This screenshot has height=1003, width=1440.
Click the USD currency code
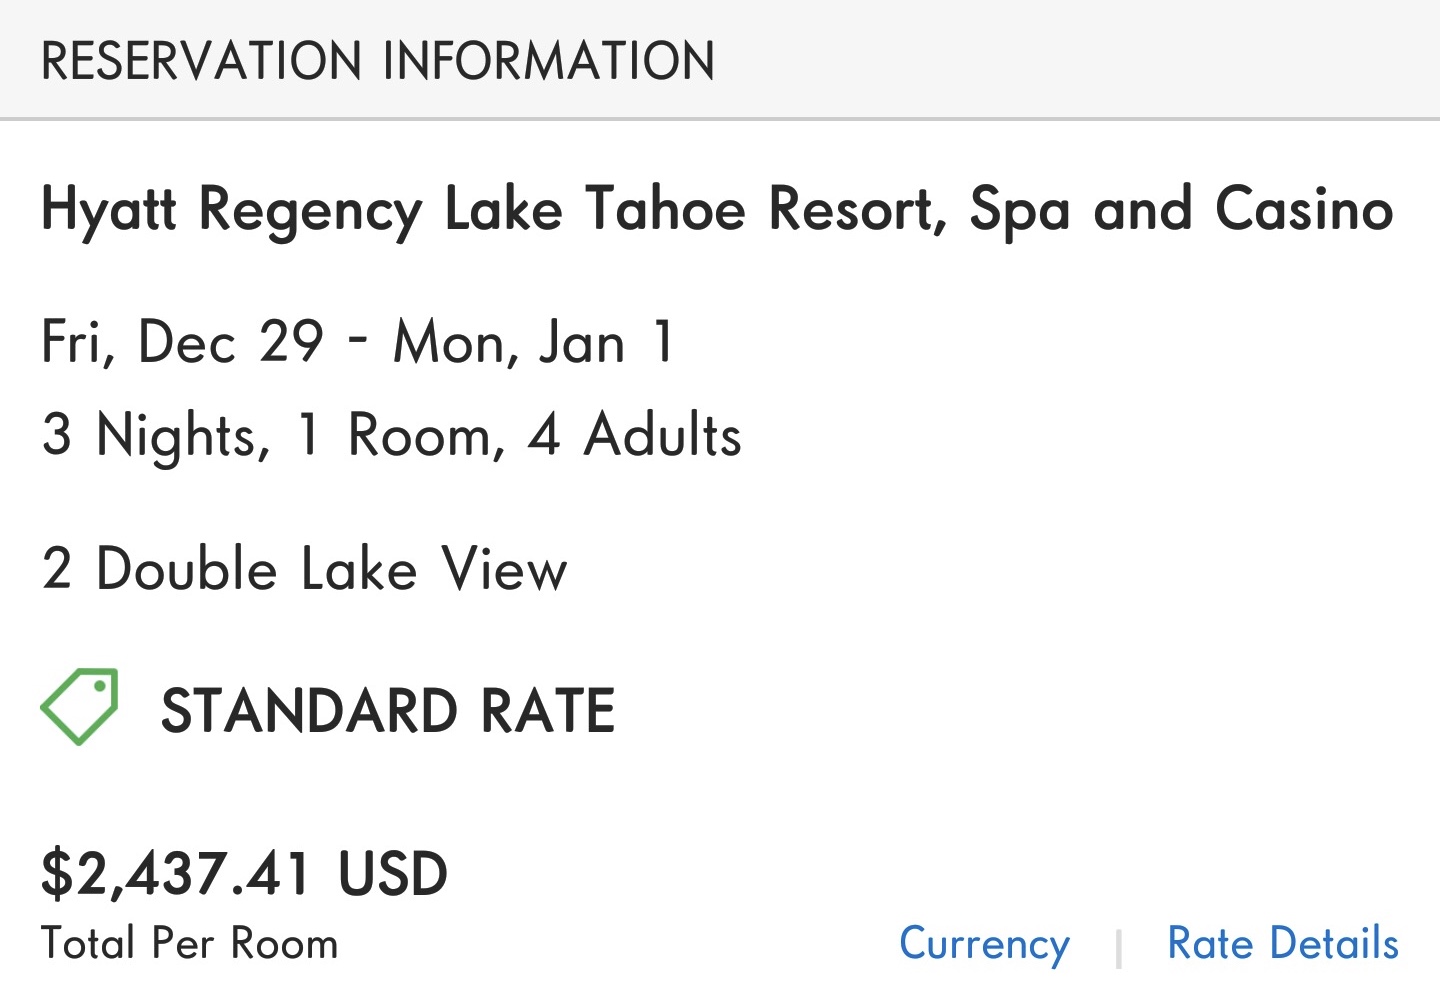pyautogui.click(x=393, y=874)
